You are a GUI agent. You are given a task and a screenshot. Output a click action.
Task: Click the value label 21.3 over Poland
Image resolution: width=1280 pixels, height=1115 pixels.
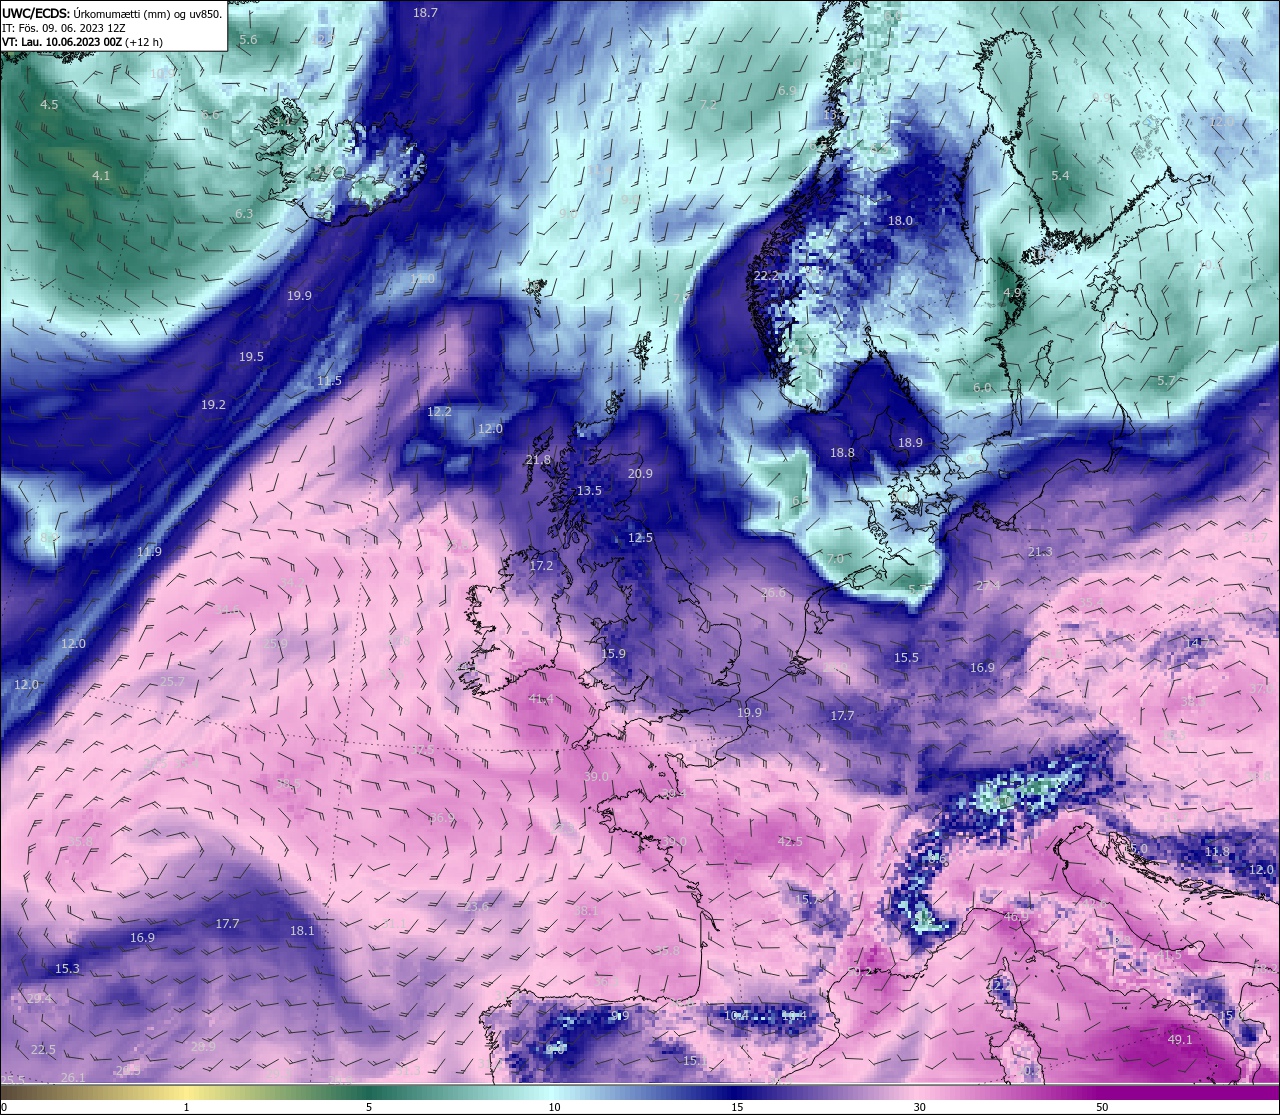(x=1040, y=552)
